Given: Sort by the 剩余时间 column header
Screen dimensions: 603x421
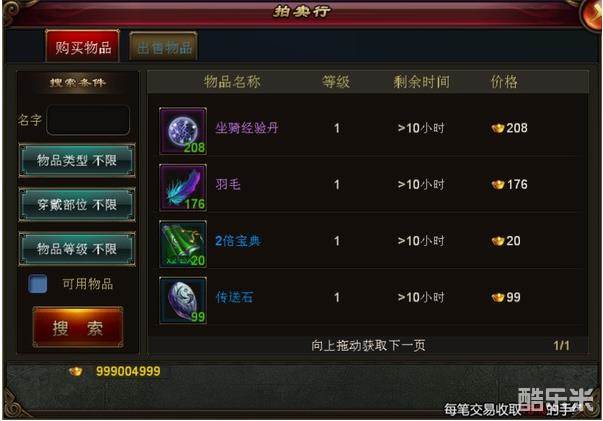Looking at the screenshot, I should pyautogui.click(x=421, y=82).
